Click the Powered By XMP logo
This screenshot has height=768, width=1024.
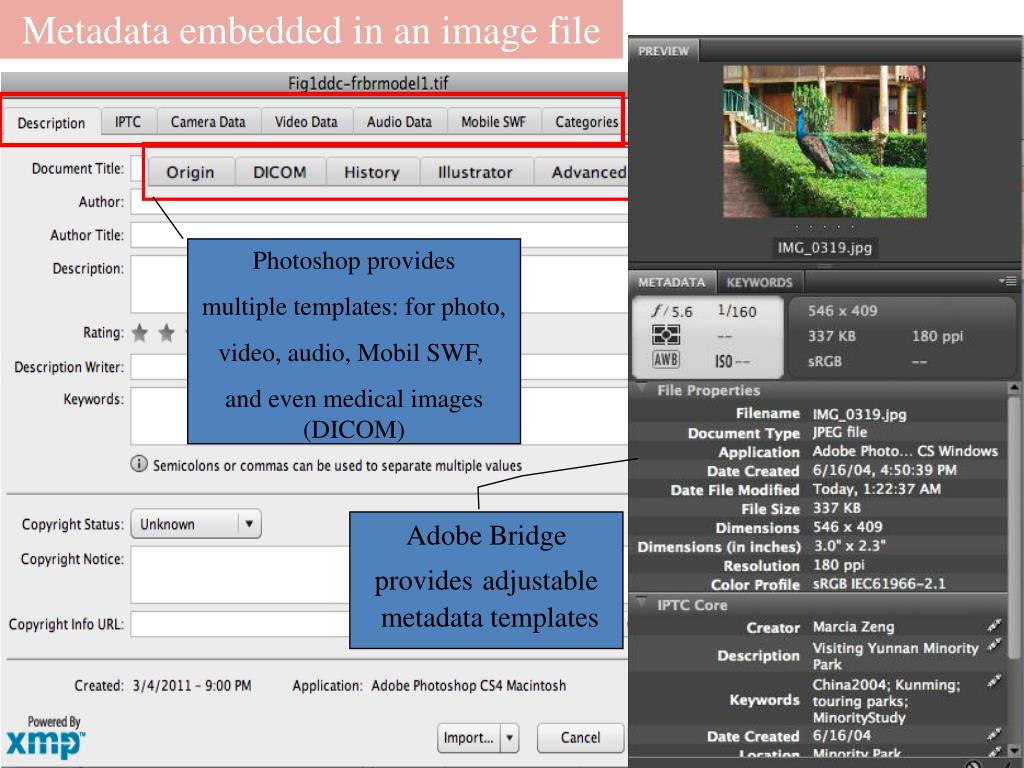click(46, 737)
